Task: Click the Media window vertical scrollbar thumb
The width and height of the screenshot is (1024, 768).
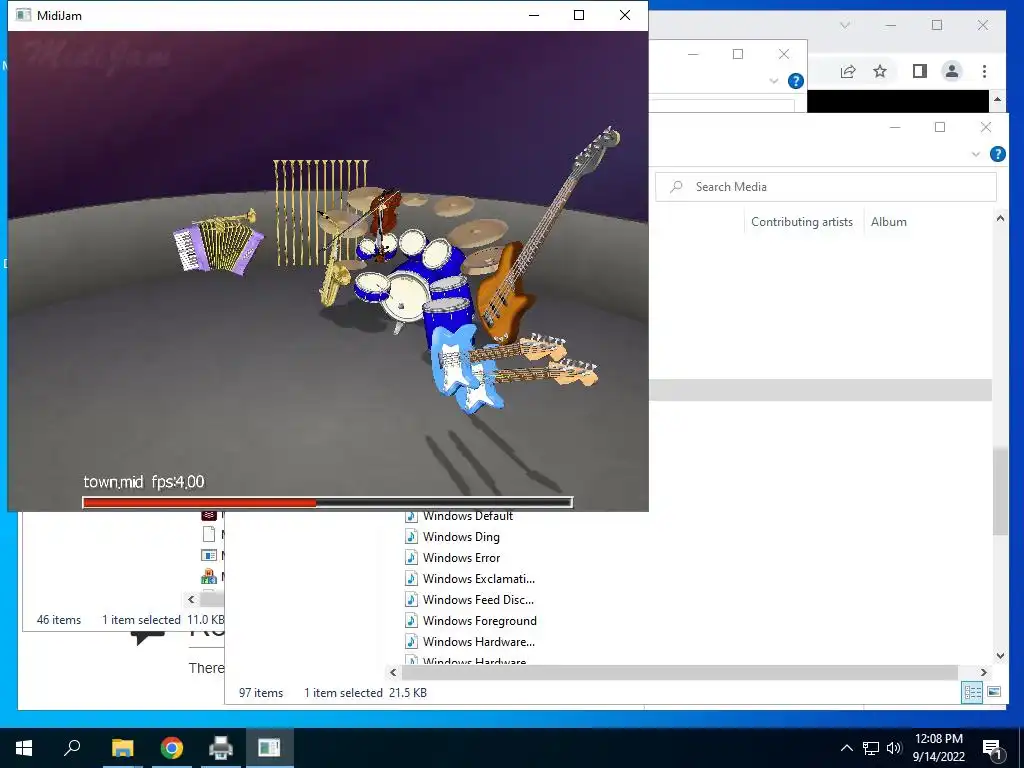Action: point(1000,491)
